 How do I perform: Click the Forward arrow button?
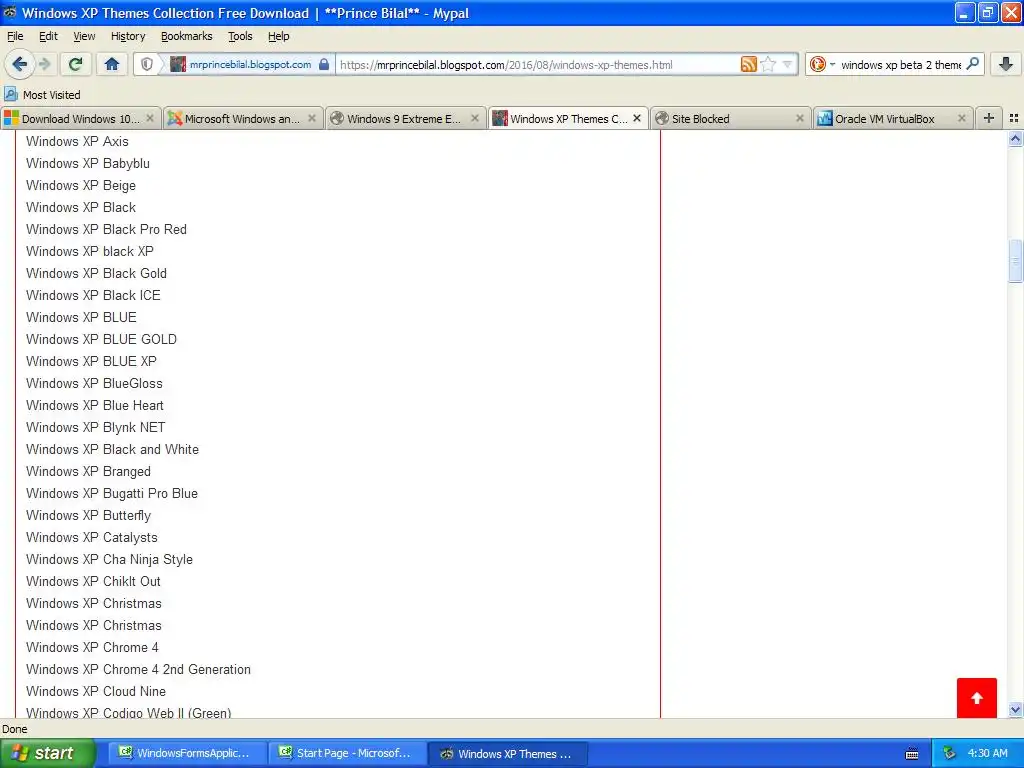click(44, 64)
